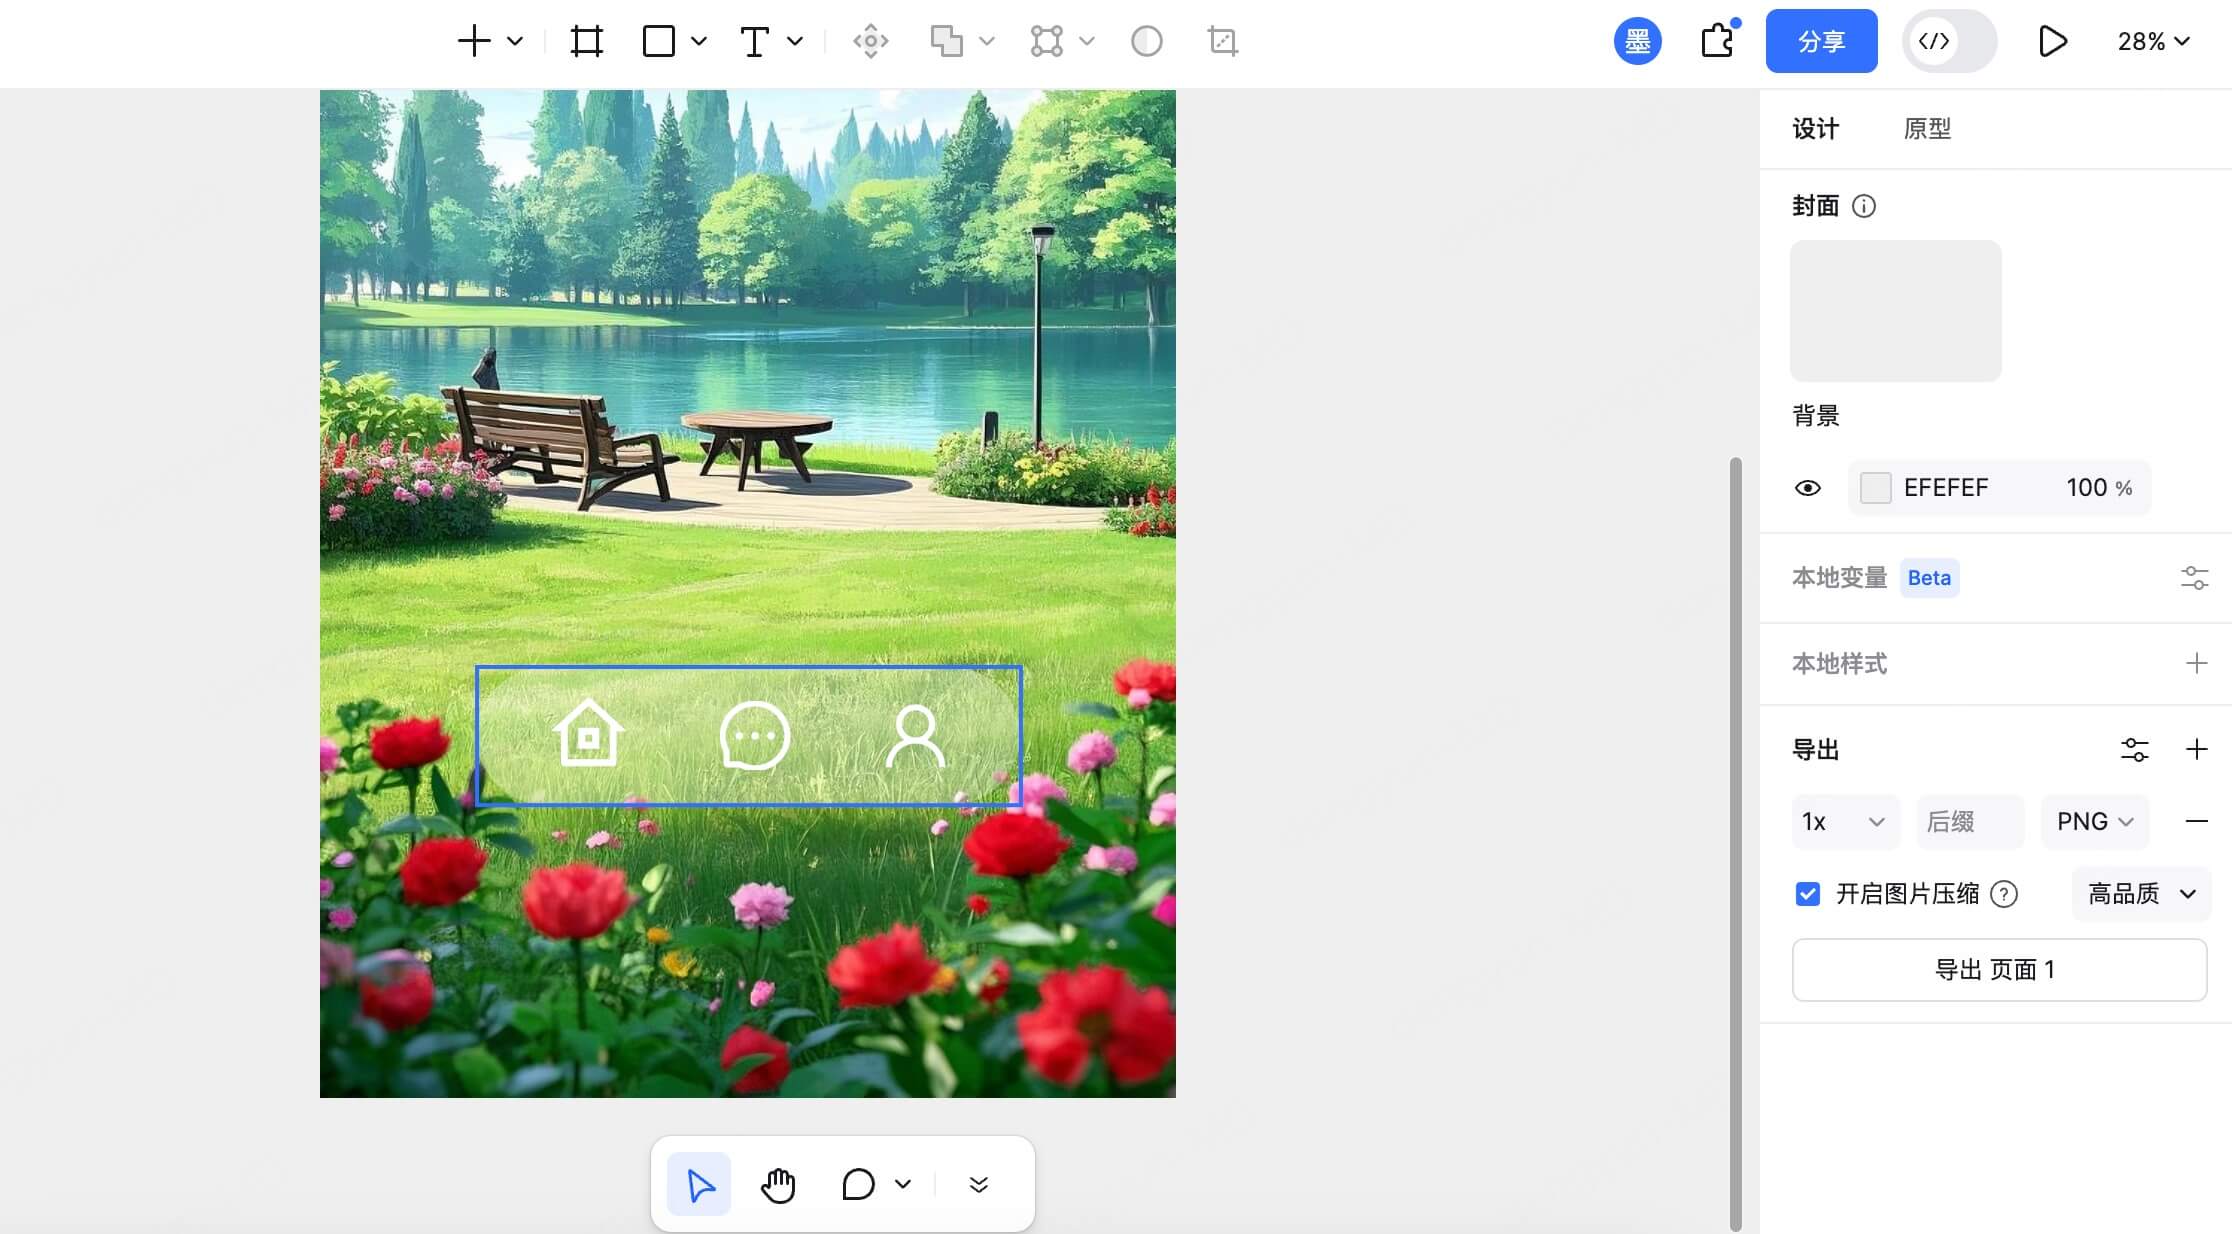The image size is (2232, 1234).
Task: Click the 导出 页面 1 button
Action: click(x=1999, y=969)
